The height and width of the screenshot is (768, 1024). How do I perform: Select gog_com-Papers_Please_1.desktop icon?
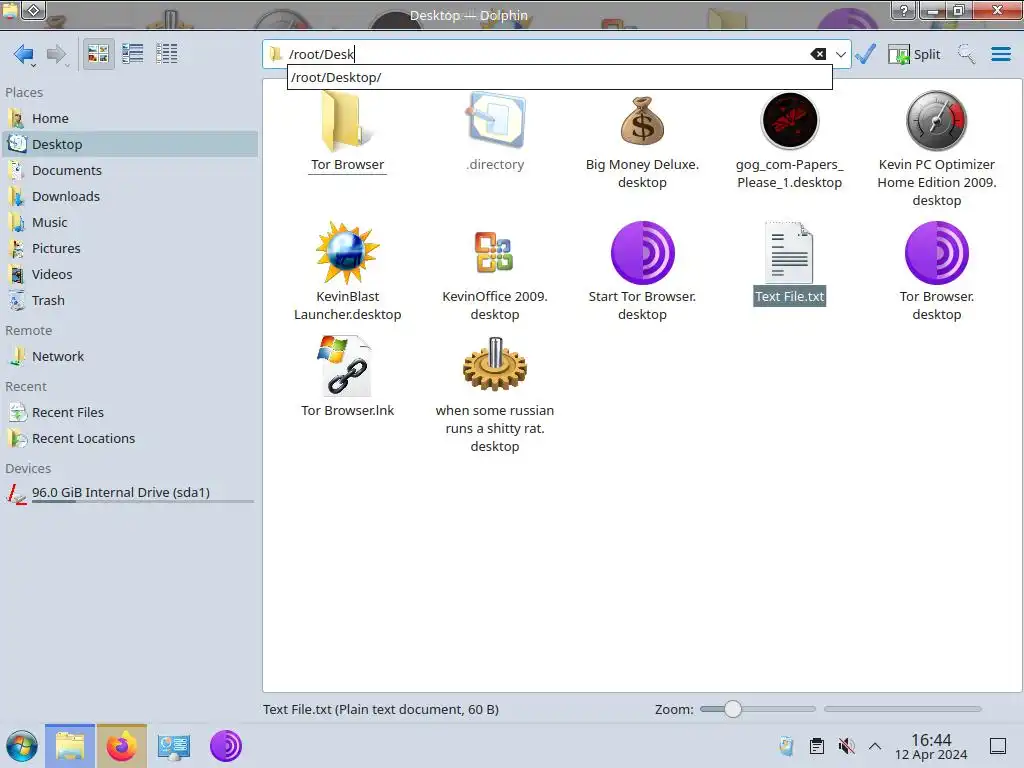[x=790, y=121]
